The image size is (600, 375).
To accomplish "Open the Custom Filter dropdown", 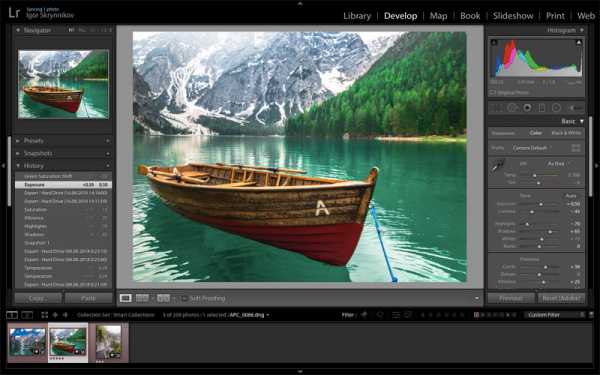I will coord(556,315).
